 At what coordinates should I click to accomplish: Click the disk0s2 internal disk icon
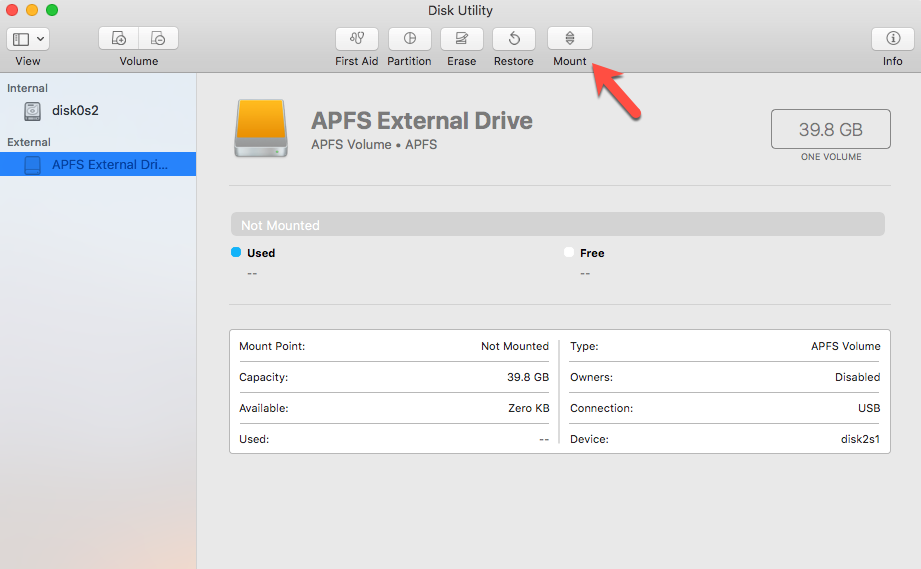pyautogui.click(x=32, y=111)
